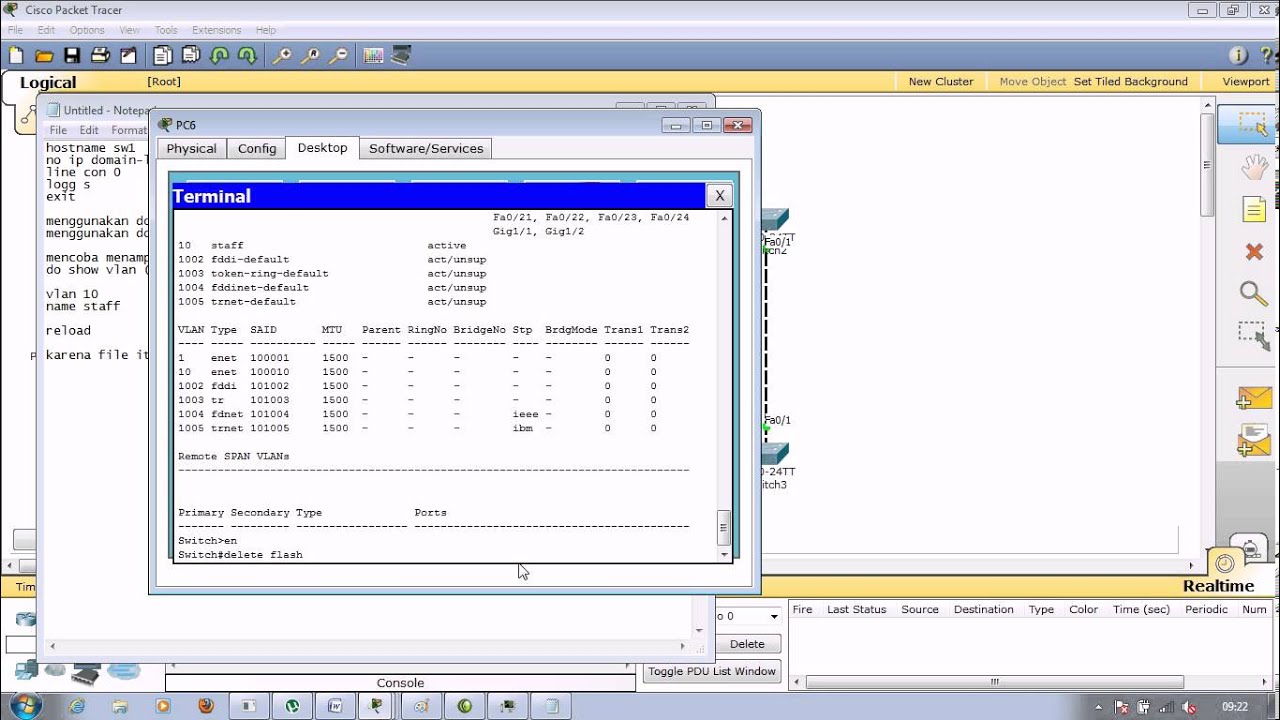Open the Extensions menu
This screenshot has height=720, width=1280.
click(216, 30)
